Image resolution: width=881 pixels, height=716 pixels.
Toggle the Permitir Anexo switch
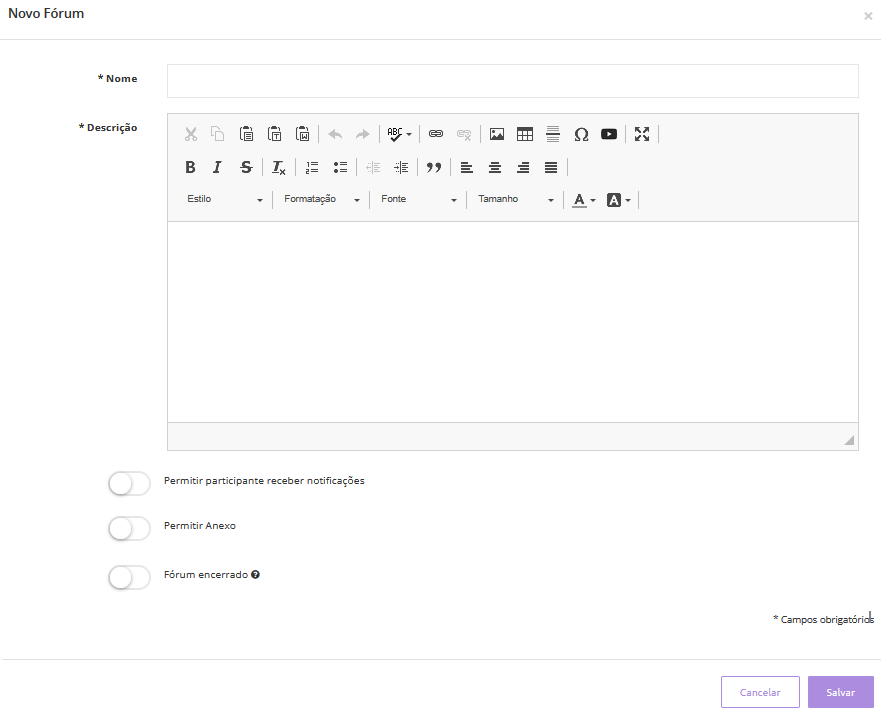point(129,528)
